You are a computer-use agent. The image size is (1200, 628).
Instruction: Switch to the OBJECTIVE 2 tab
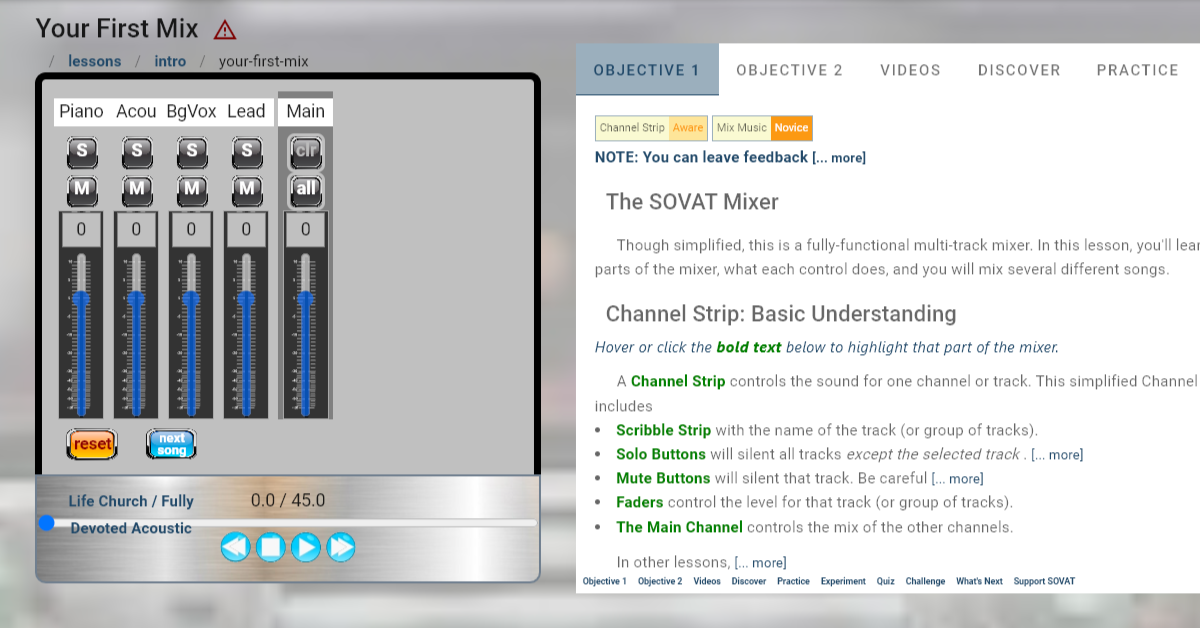click(789, 70)
